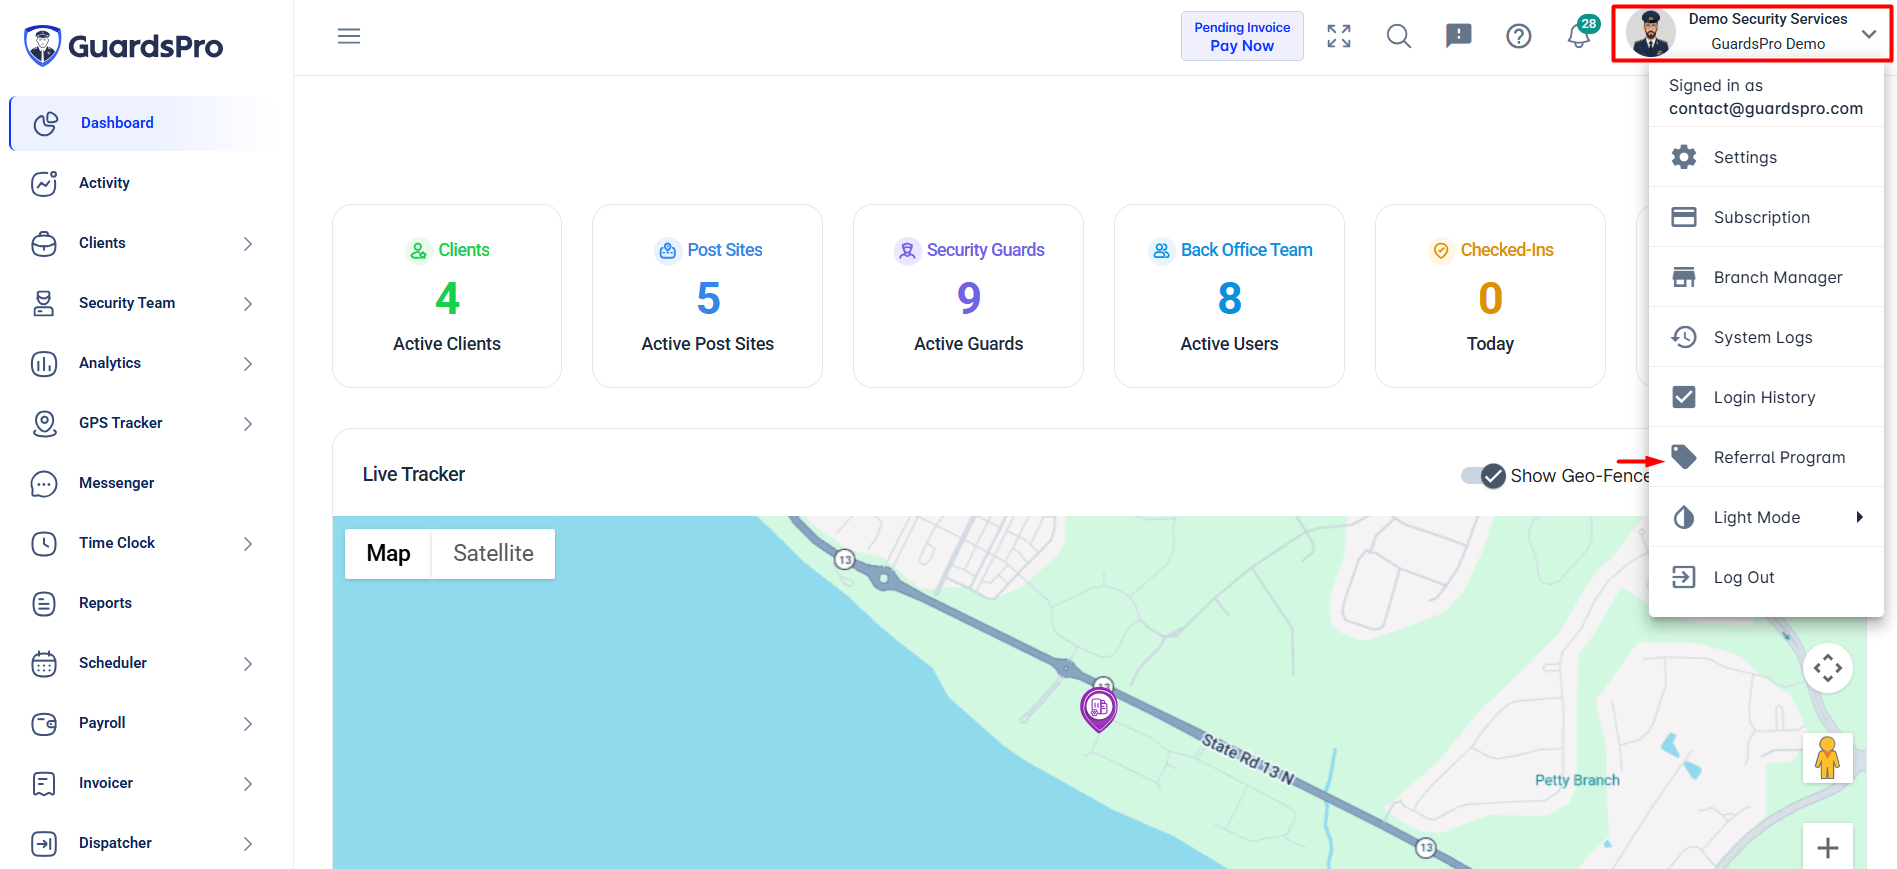Click the Reports sidebar icon
The height and width of the screenshot is (869, 1897).
pyautogui.click(x=44, y=603)
